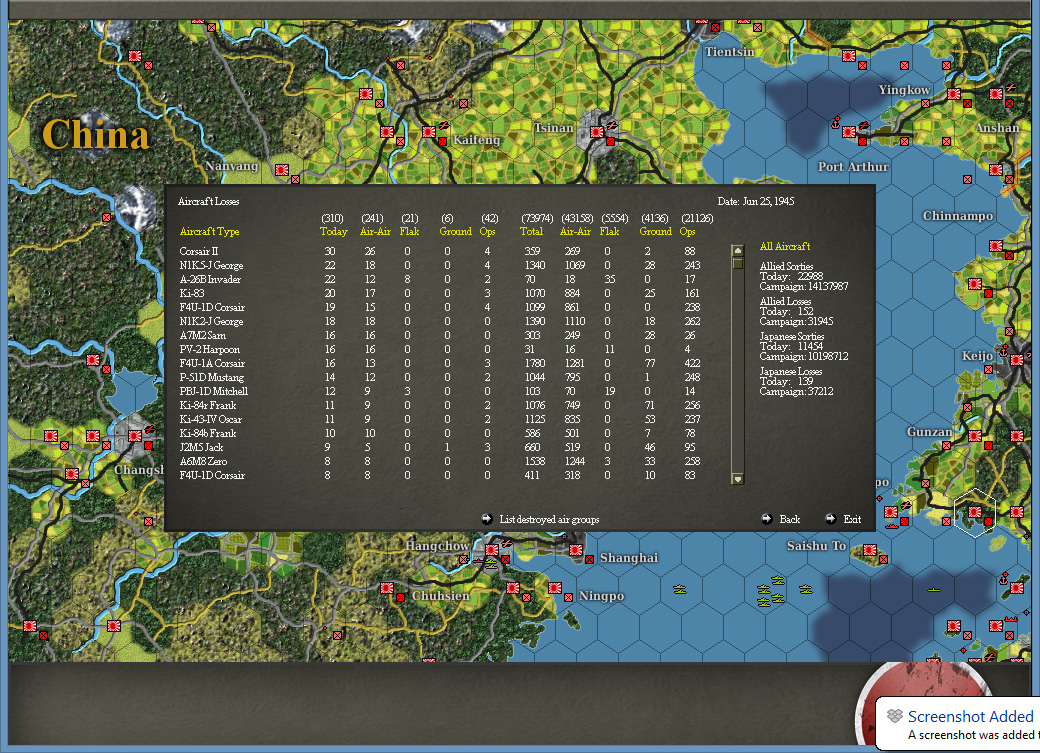Click the white-outlined selected hex

tap(975, 512)
